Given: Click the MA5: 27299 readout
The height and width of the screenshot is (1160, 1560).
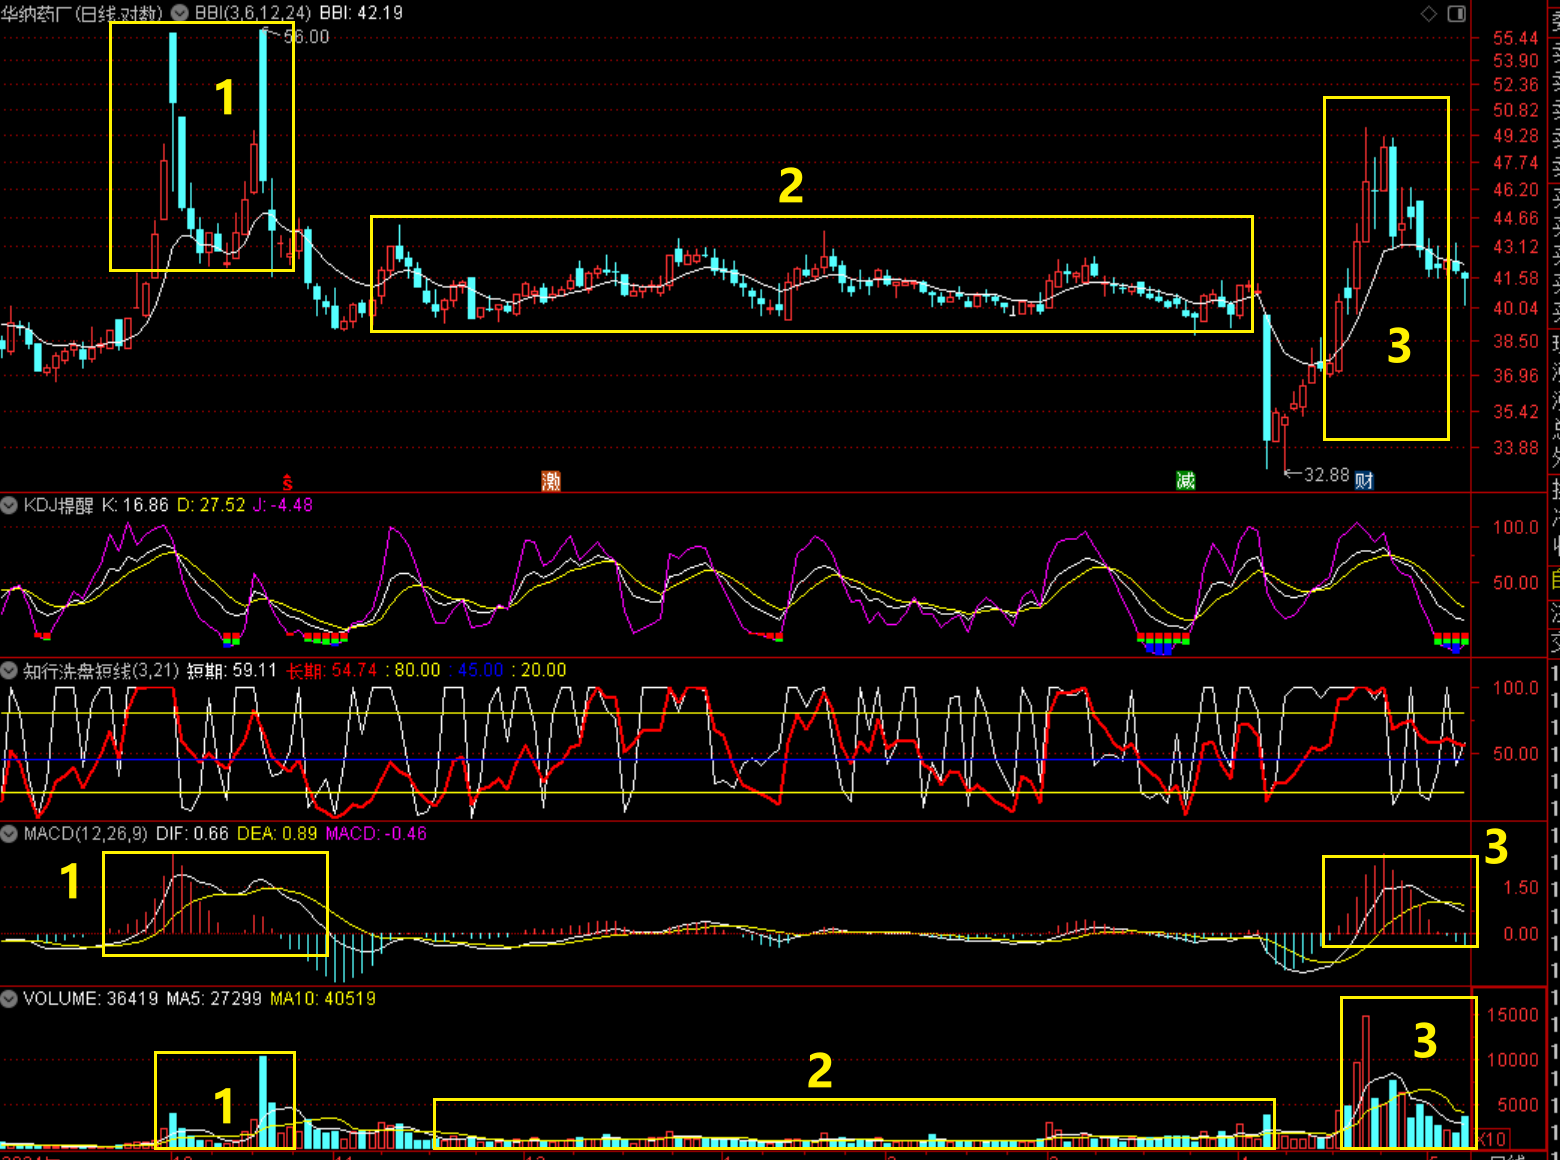Looking at the screenshot, I should click(x=214, y=998).
